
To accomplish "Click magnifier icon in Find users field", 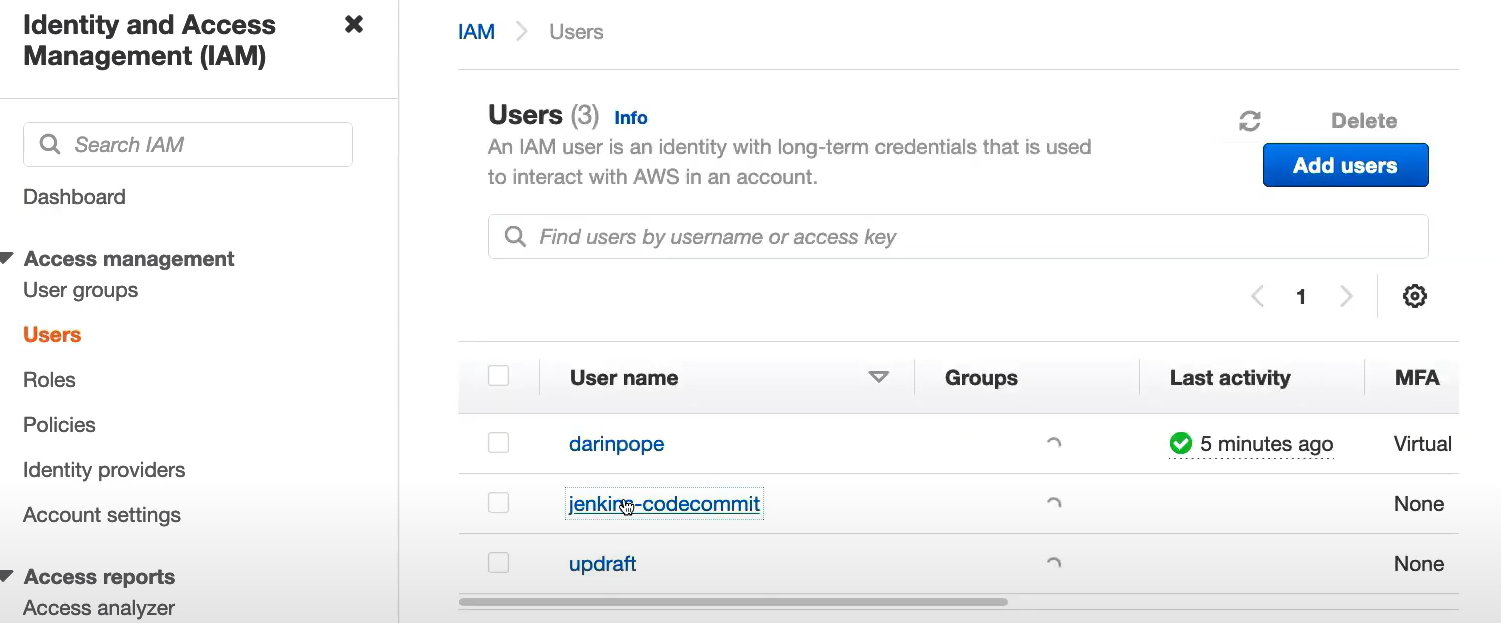I will (515, 237).
